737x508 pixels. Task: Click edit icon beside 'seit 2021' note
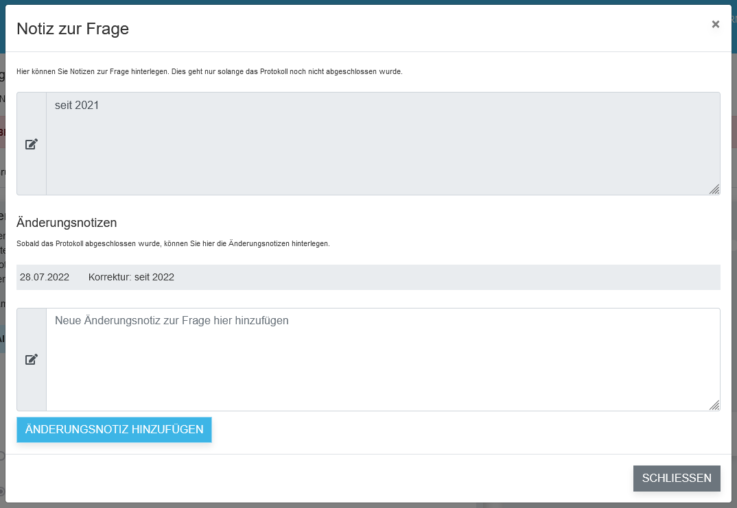tap(31, 144)
